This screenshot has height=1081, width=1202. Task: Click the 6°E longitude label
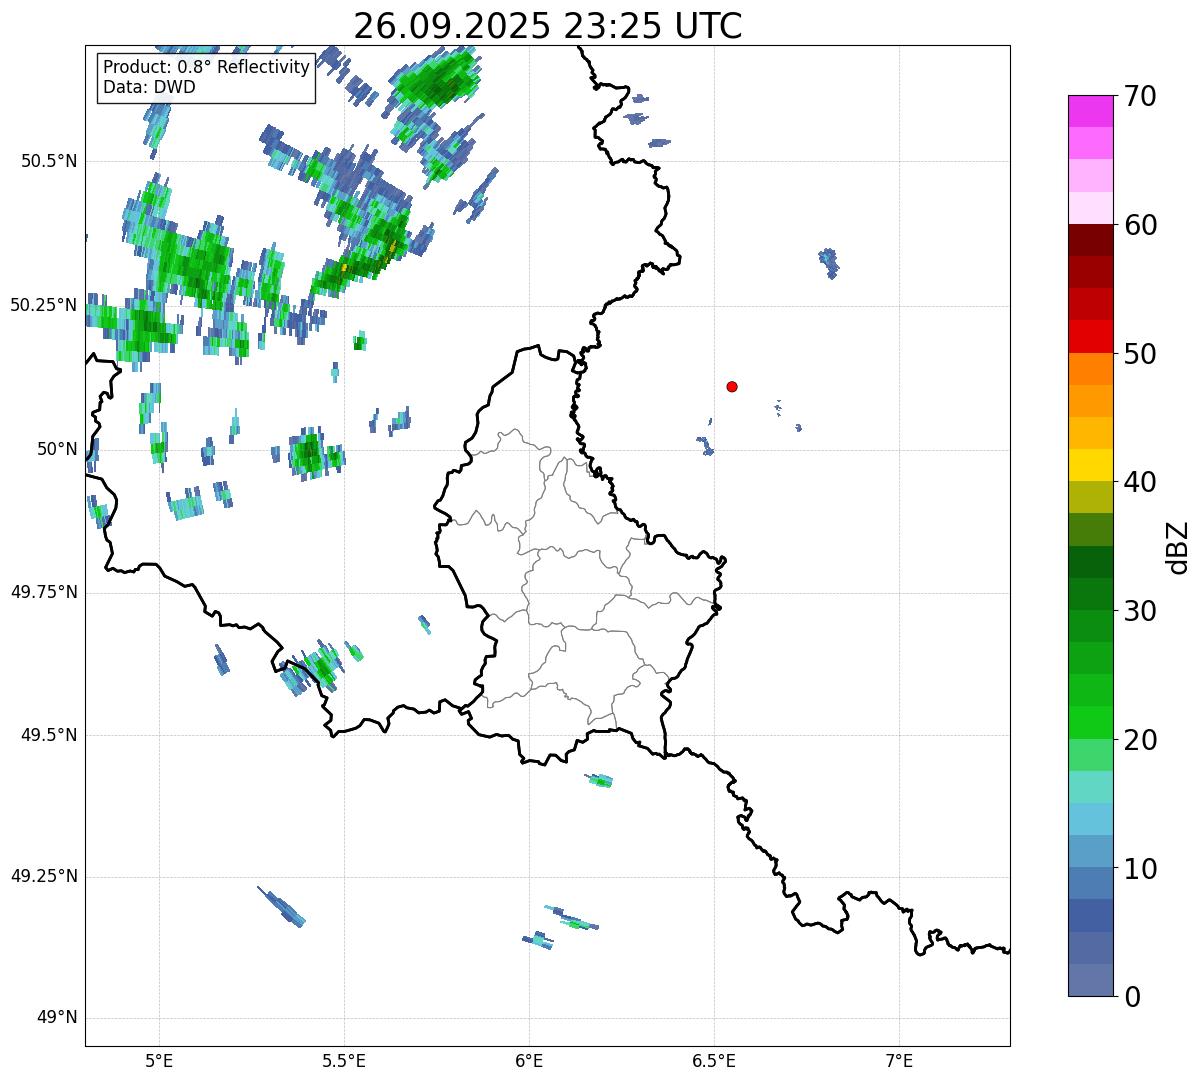[529, 1060]
